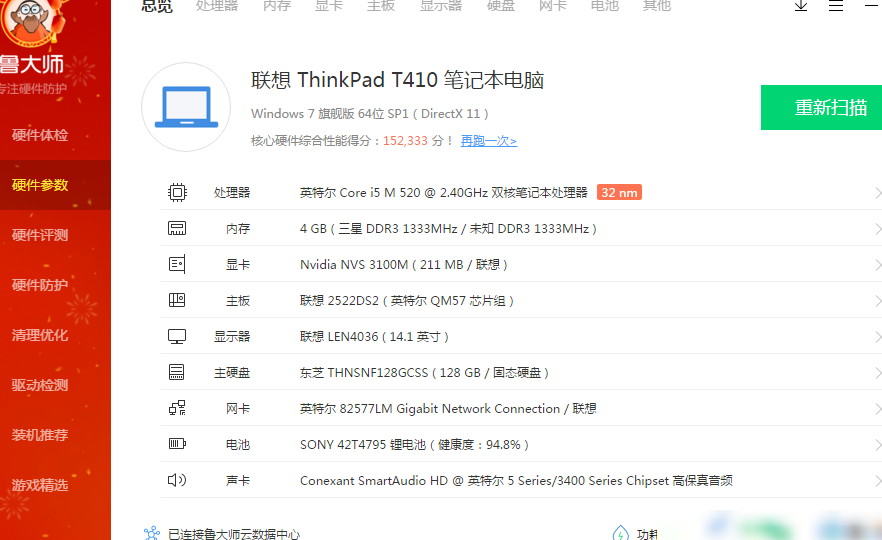Click the battery icon
882x540 pixels.
pos(177,444)
